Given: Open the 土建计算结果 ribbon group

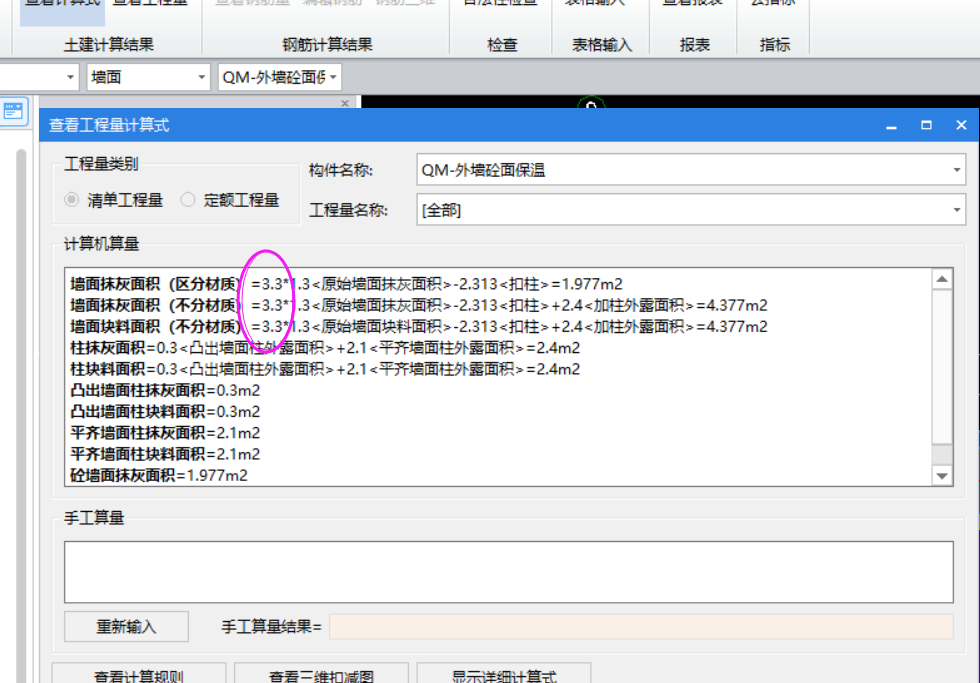Looking at the screenshot, I should (x=109, y=45).
